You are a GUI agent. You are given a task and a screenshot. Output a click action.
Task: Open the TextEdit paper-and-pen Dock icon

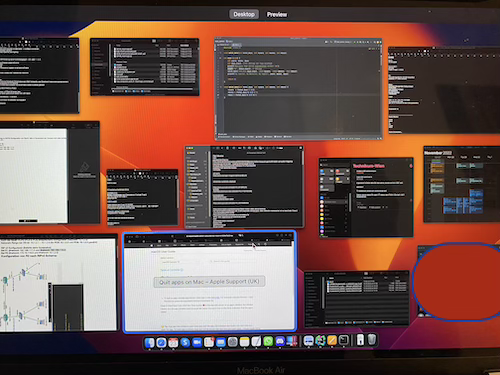click(256, 342)
